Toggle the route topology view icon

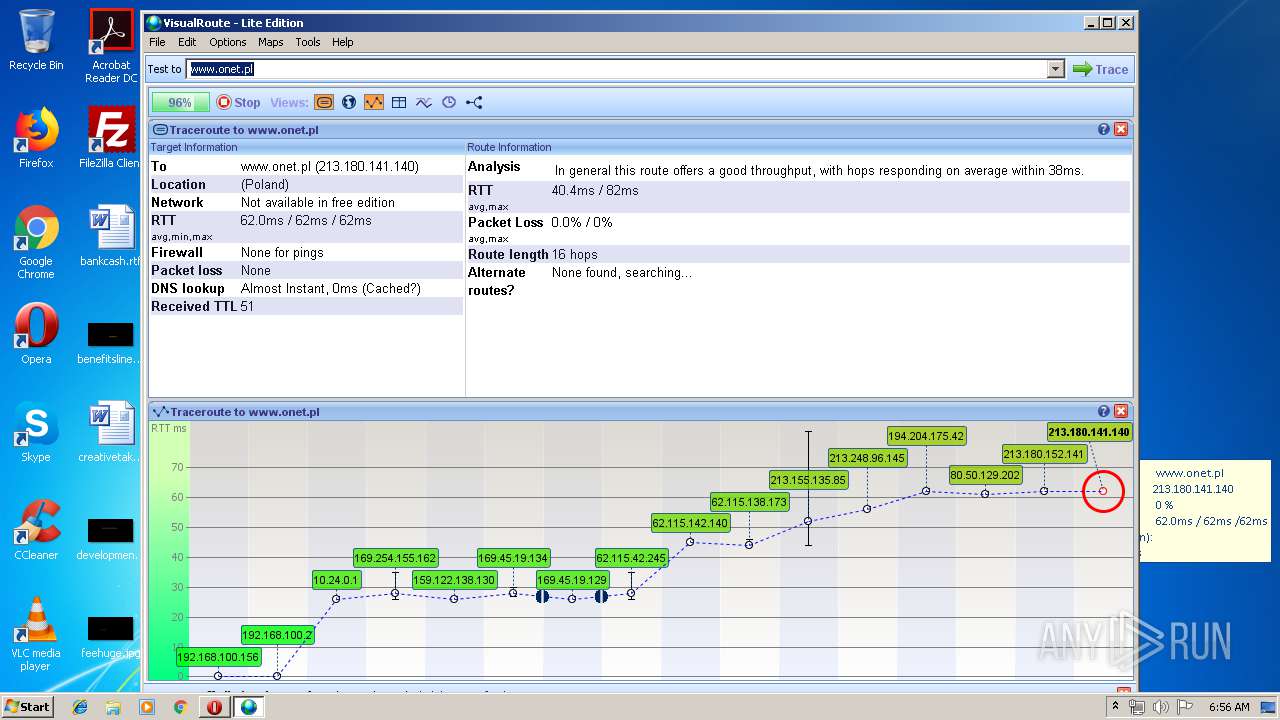[x=474, y=102]
